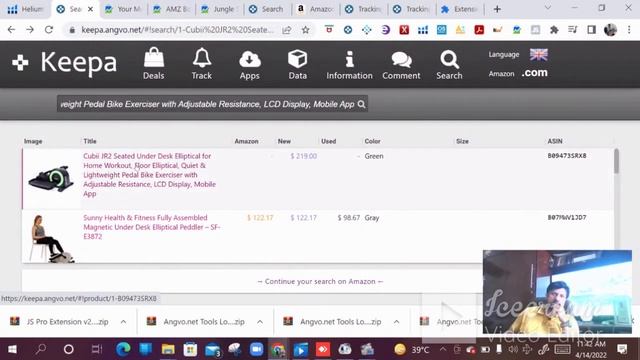Click the $98.67 Used price
The image size is (640, 360).
click(349, 218)
